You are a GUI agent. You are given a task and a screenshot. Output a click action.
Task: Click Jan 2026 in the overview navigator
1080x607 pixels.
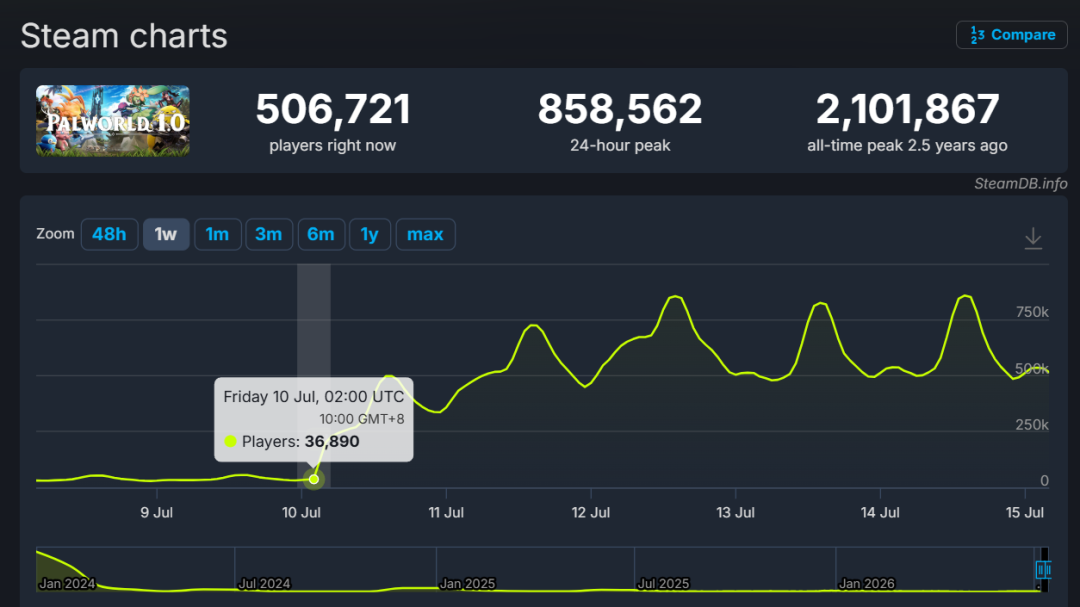coord(866,584)
